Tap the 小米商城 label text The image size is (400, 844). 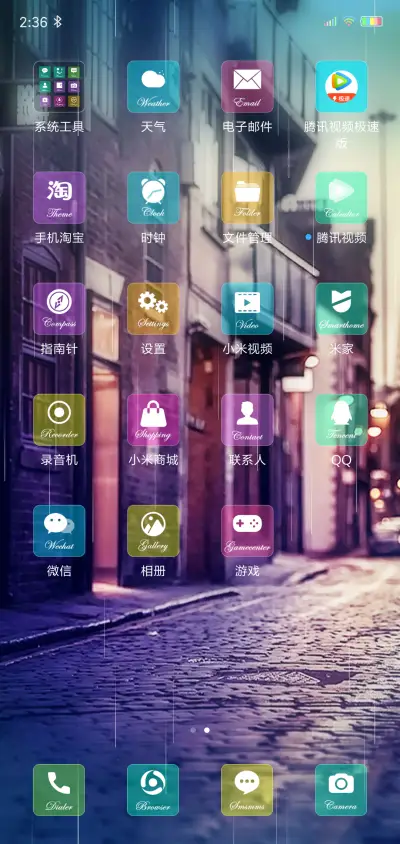tap(153, 460)
